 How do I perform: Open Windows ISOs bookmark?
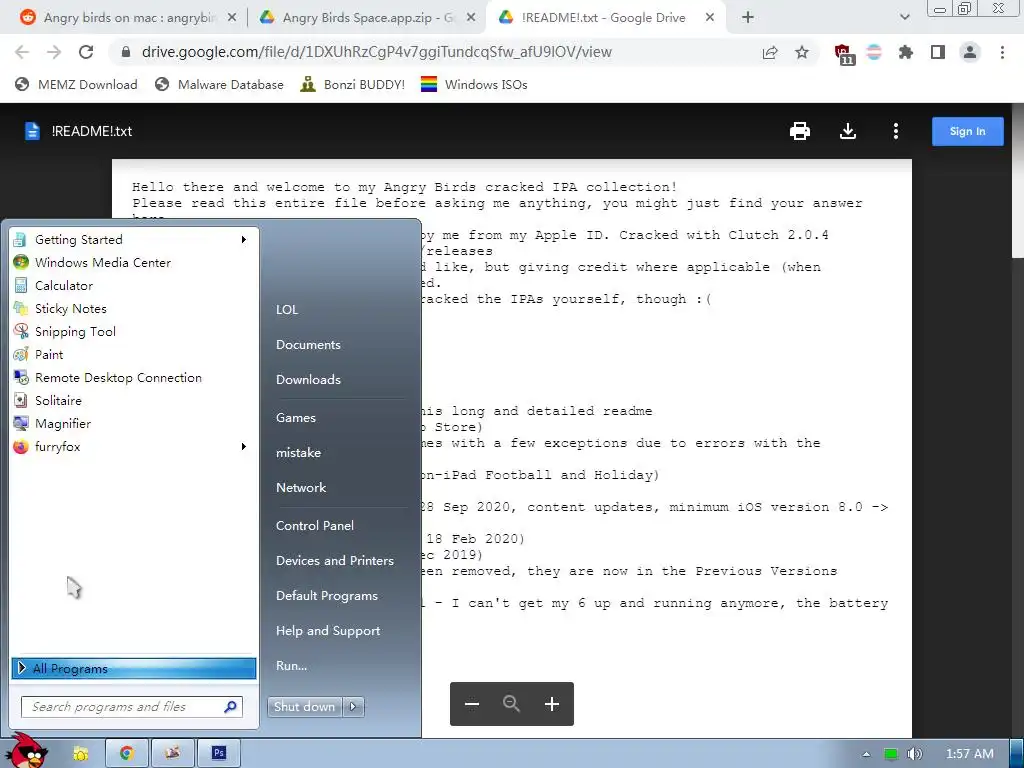474,84
